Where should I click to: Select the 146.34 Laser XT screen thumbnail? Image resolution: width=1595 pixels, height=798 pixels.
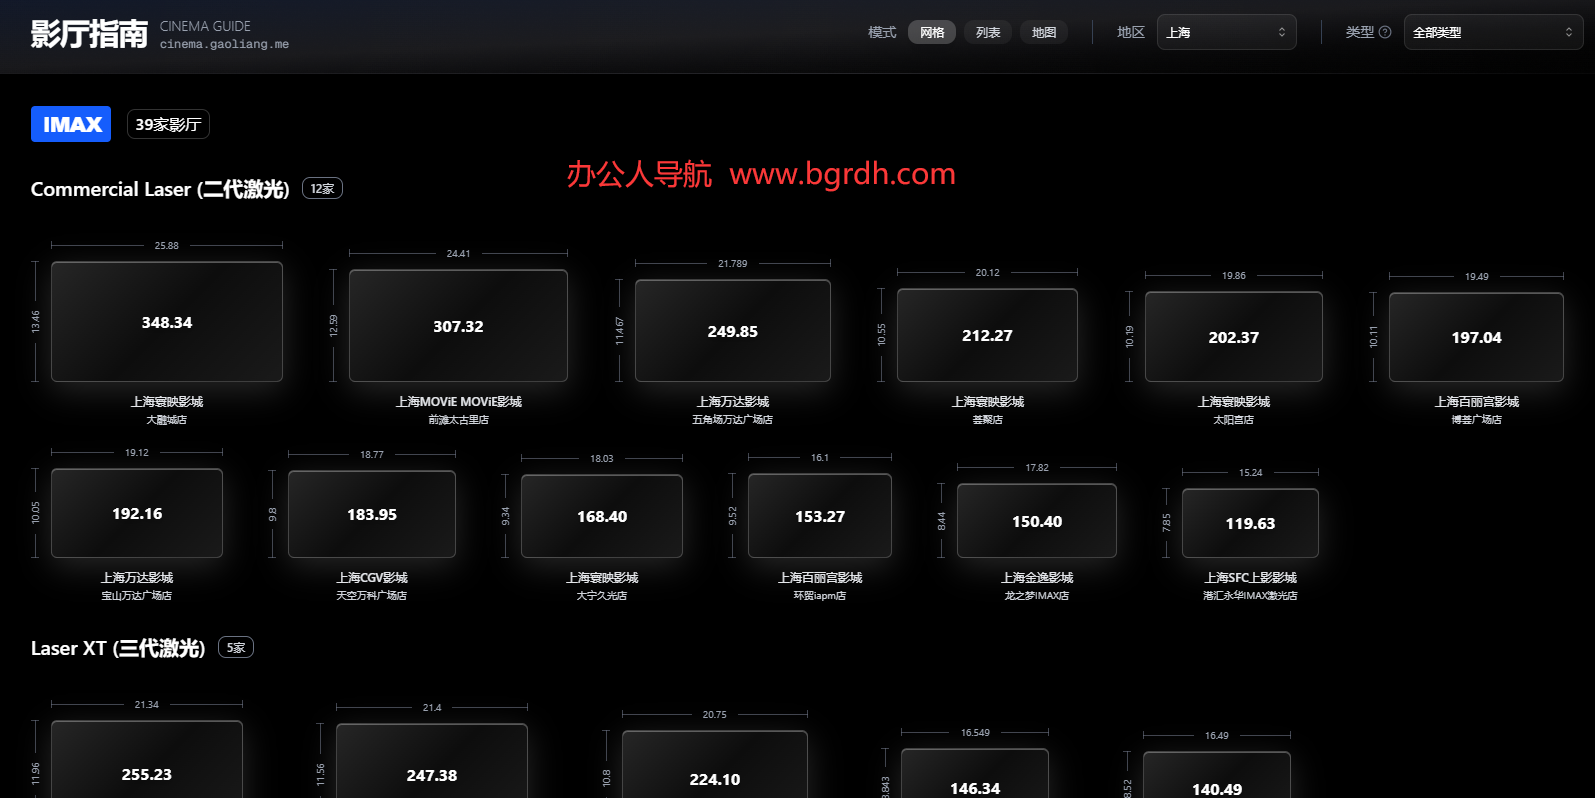[975, 774]
